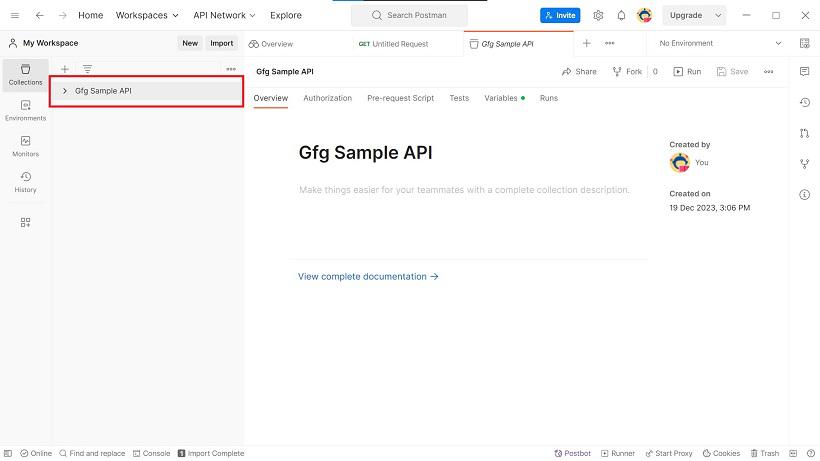This screenshot has height=461, width=820.
Task: Go back with the left arrow
Action: [x=40, y=15]
